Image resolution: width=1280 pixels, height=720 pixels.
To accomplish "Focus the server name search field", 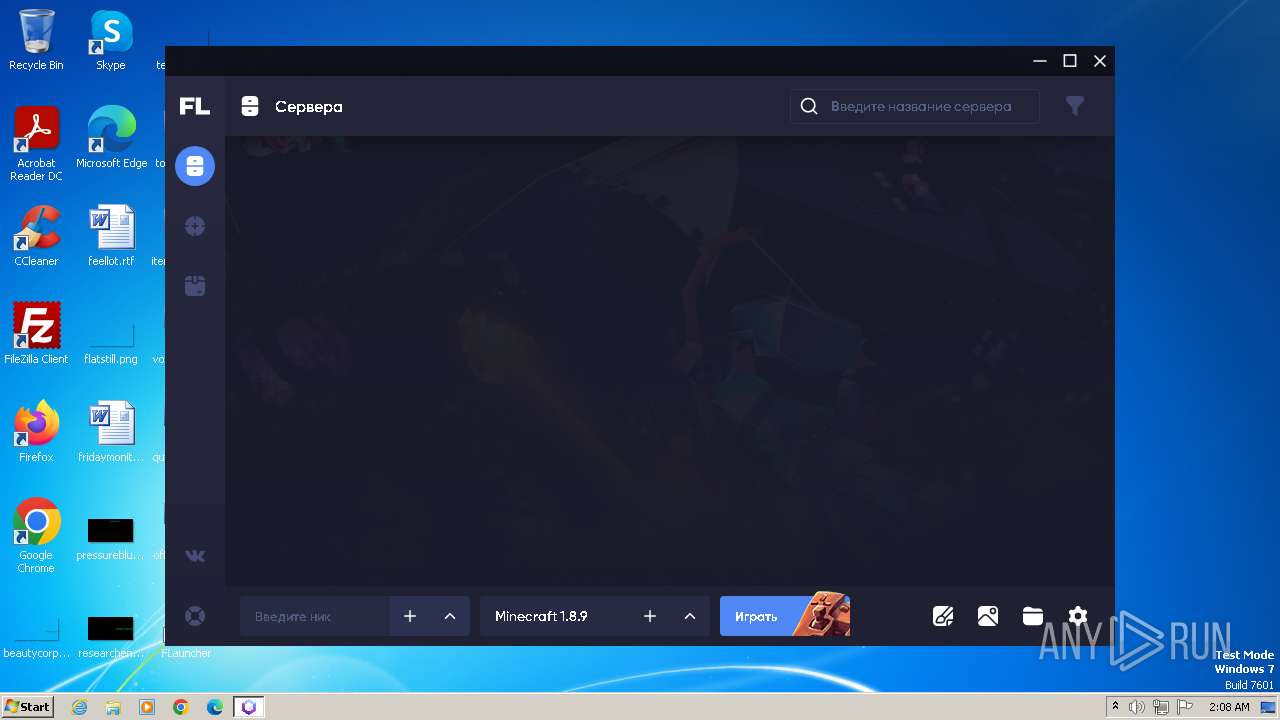I will click(x=915, y=106).
